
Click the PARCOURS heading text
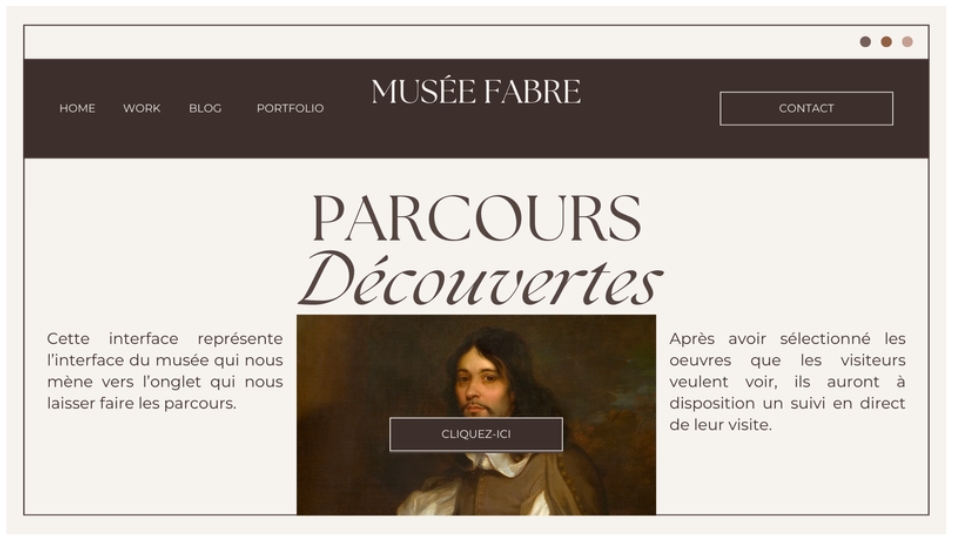[x=476, y=219]
